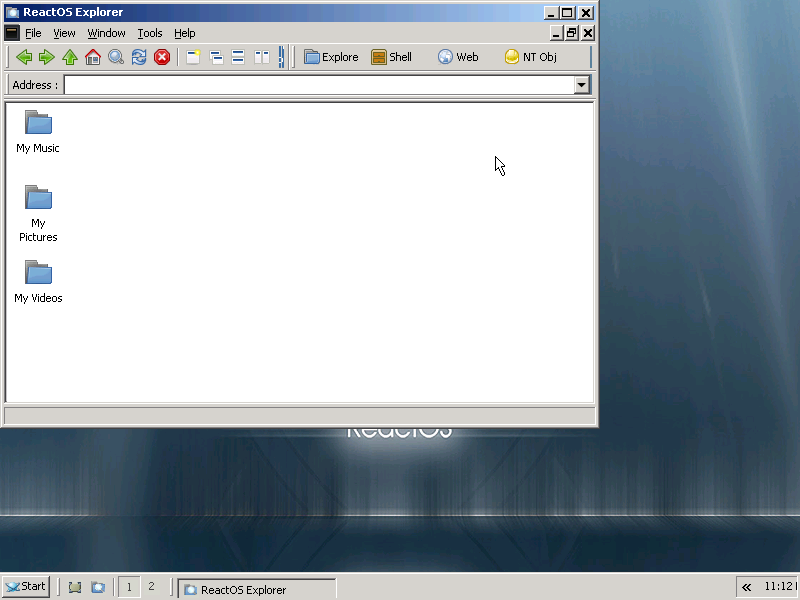The width and height of the screenshot is (800, 600).
Task: Go back with the green left arrow
Action: pyautogui.click(x=24, y=57)
